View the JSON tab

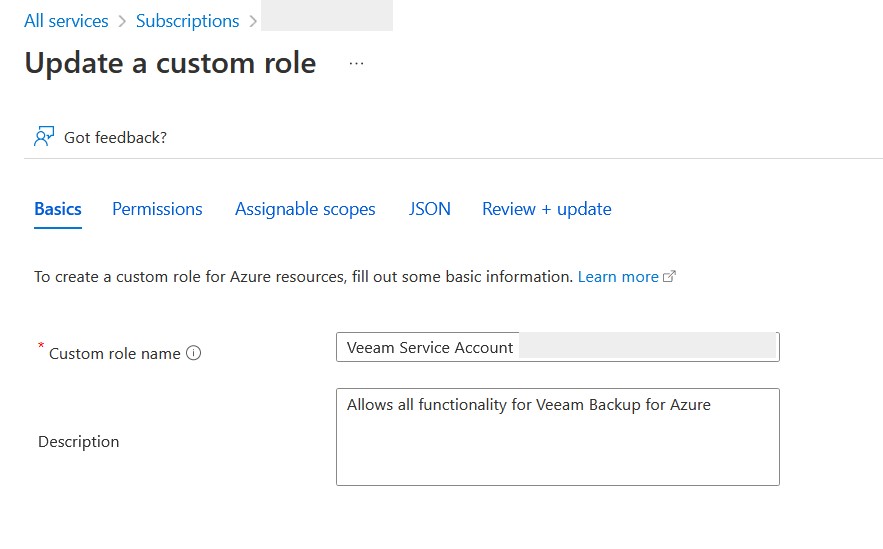(430, 209)
